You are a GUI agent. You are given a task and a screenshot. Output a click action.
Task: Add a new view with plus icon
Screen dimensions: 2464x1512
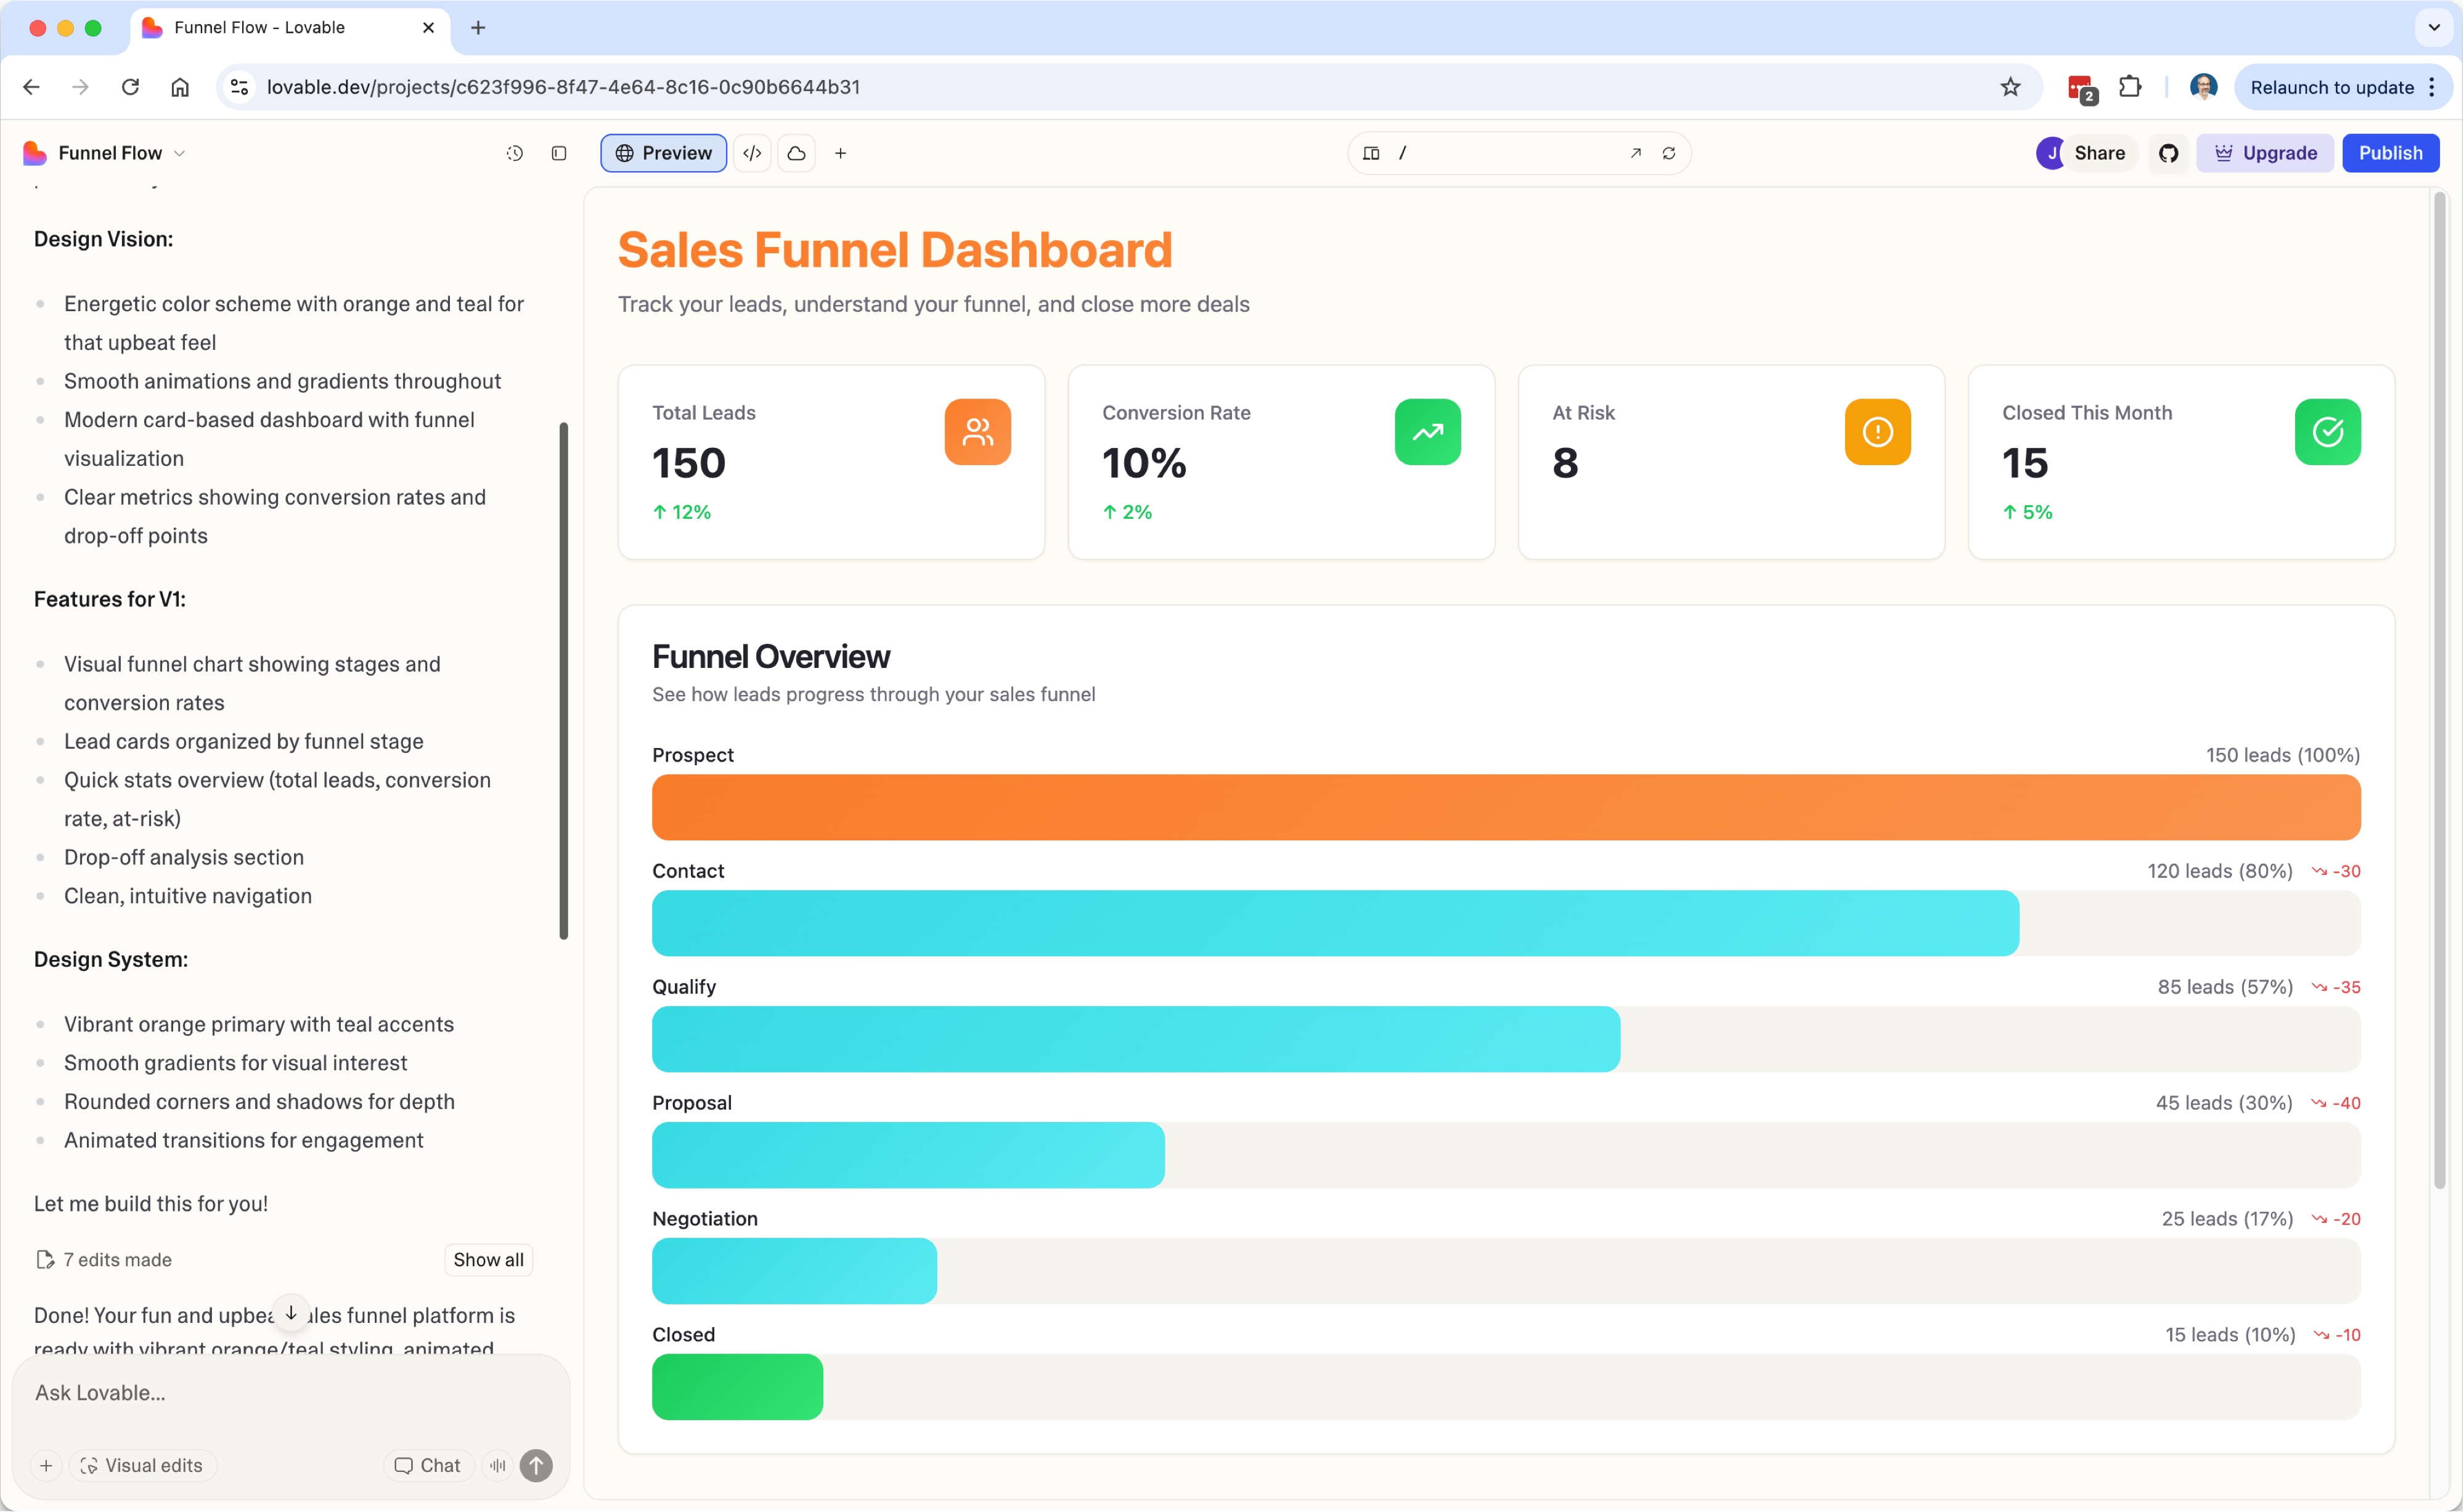tap(840, 153)
